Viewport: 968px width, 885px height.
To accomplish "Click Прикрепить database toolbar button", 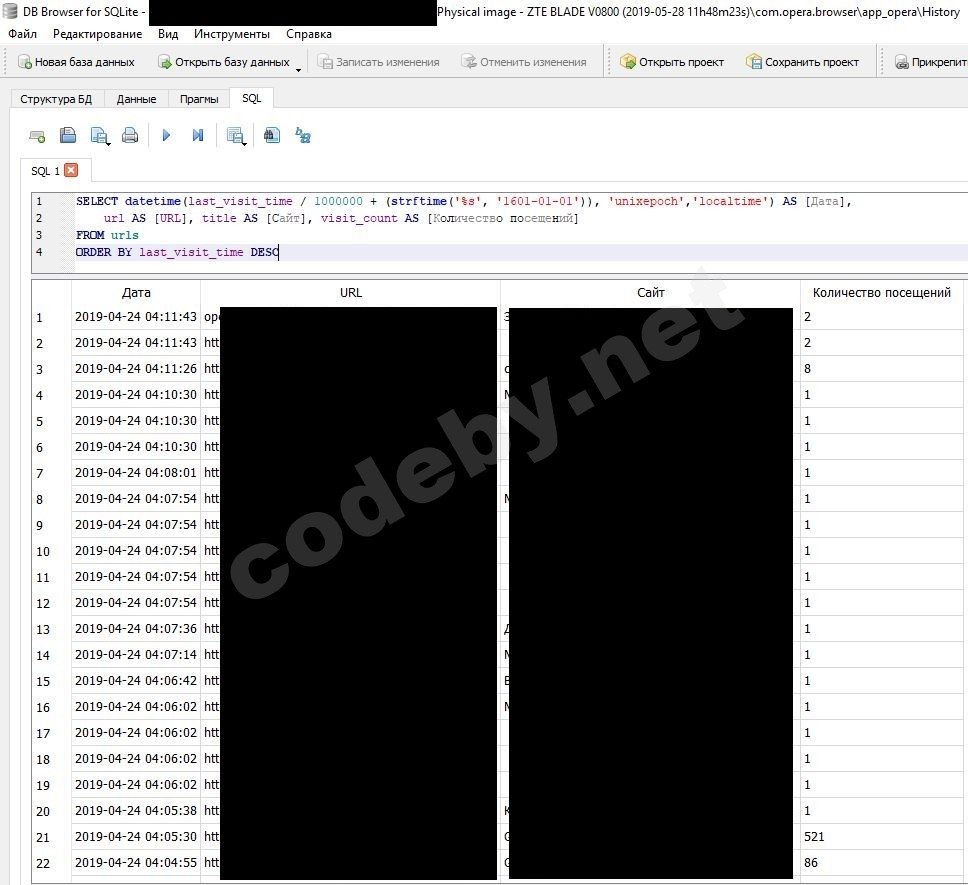I will coord(930,62).
